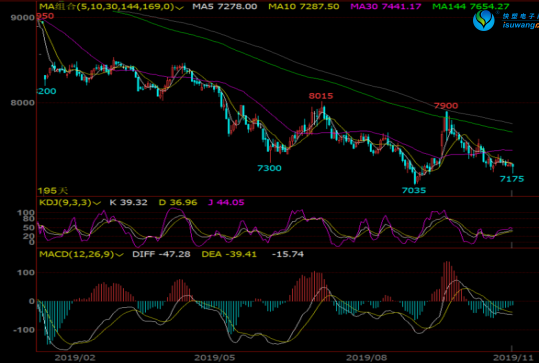This screenshot has height=363, width=539.
Task: Click the MA144 7654.27 value
Action: (471, 6)
